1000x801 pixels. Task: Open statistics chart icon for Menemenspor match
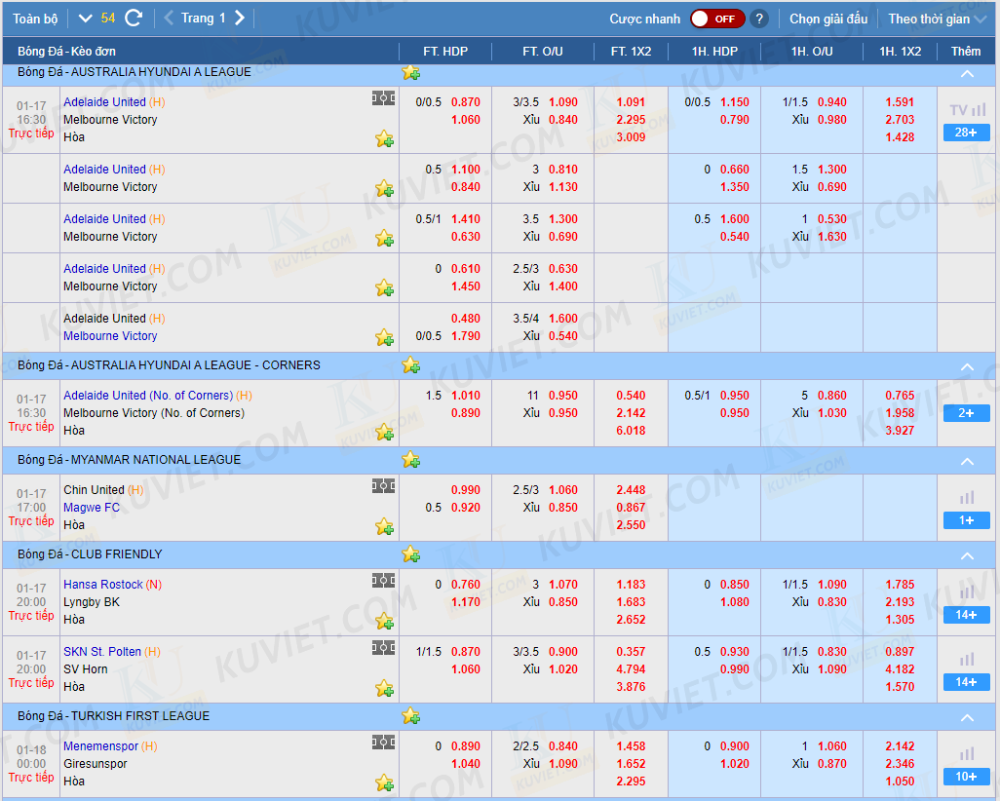coord(967,754)
